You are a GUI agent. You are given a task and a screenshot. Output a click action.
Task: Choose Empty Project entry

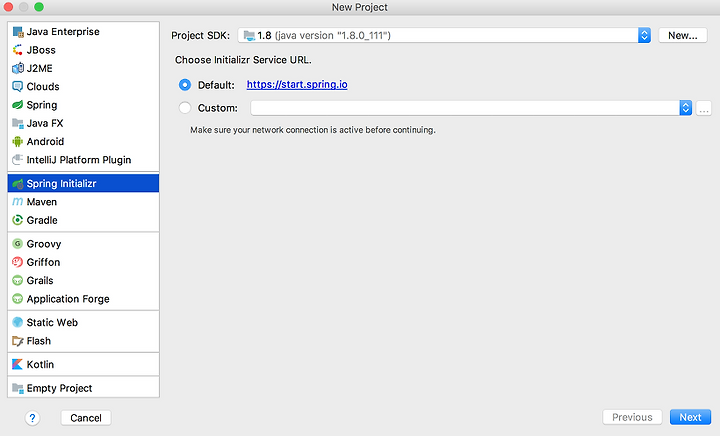coord(84,388)
